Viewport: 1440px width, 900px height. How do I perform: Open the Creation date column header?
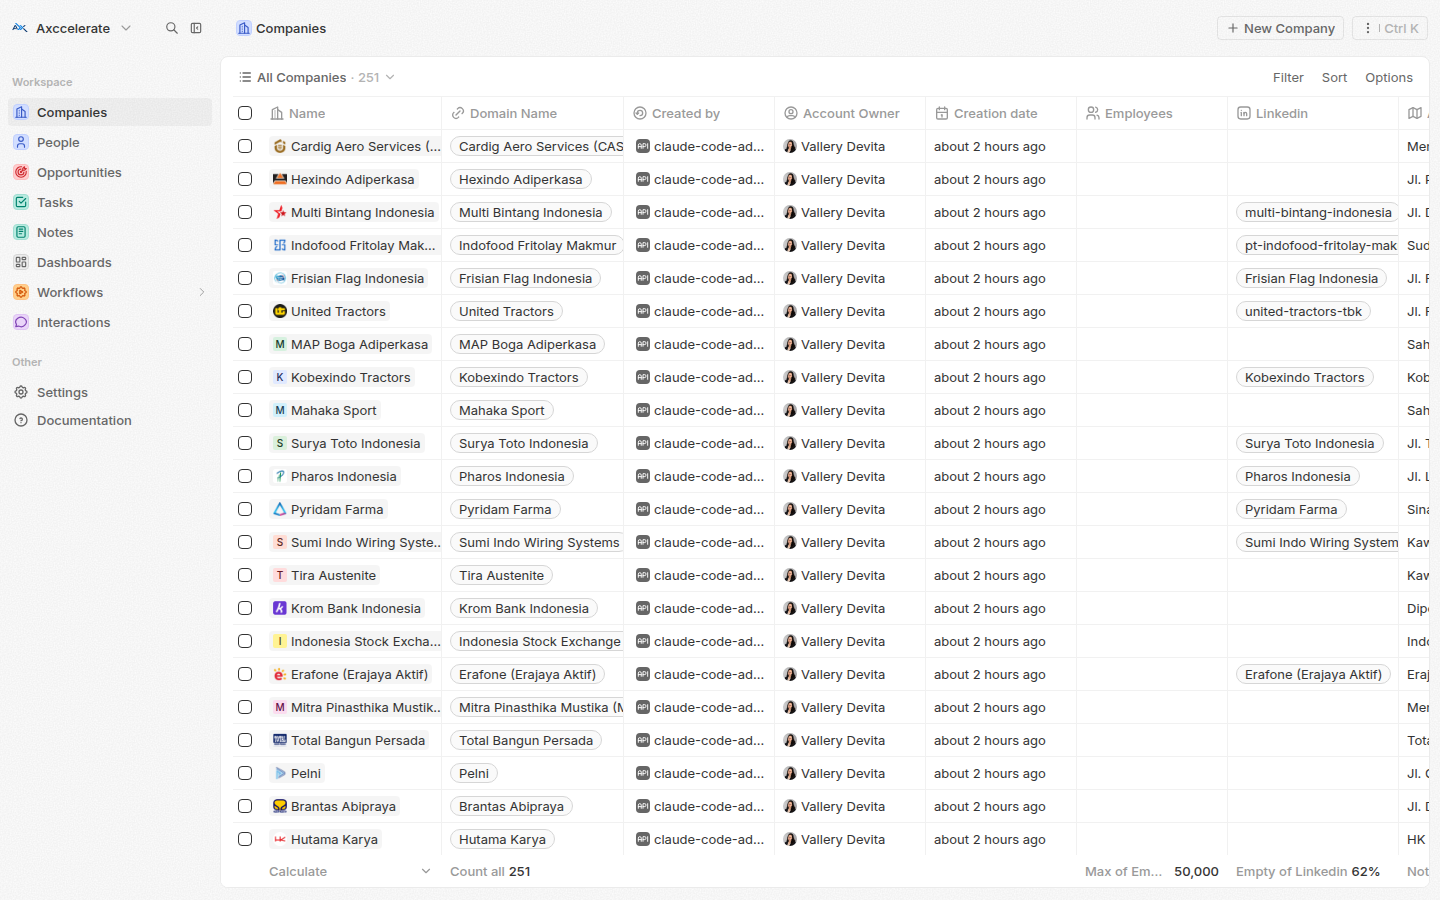(1001, 113)
